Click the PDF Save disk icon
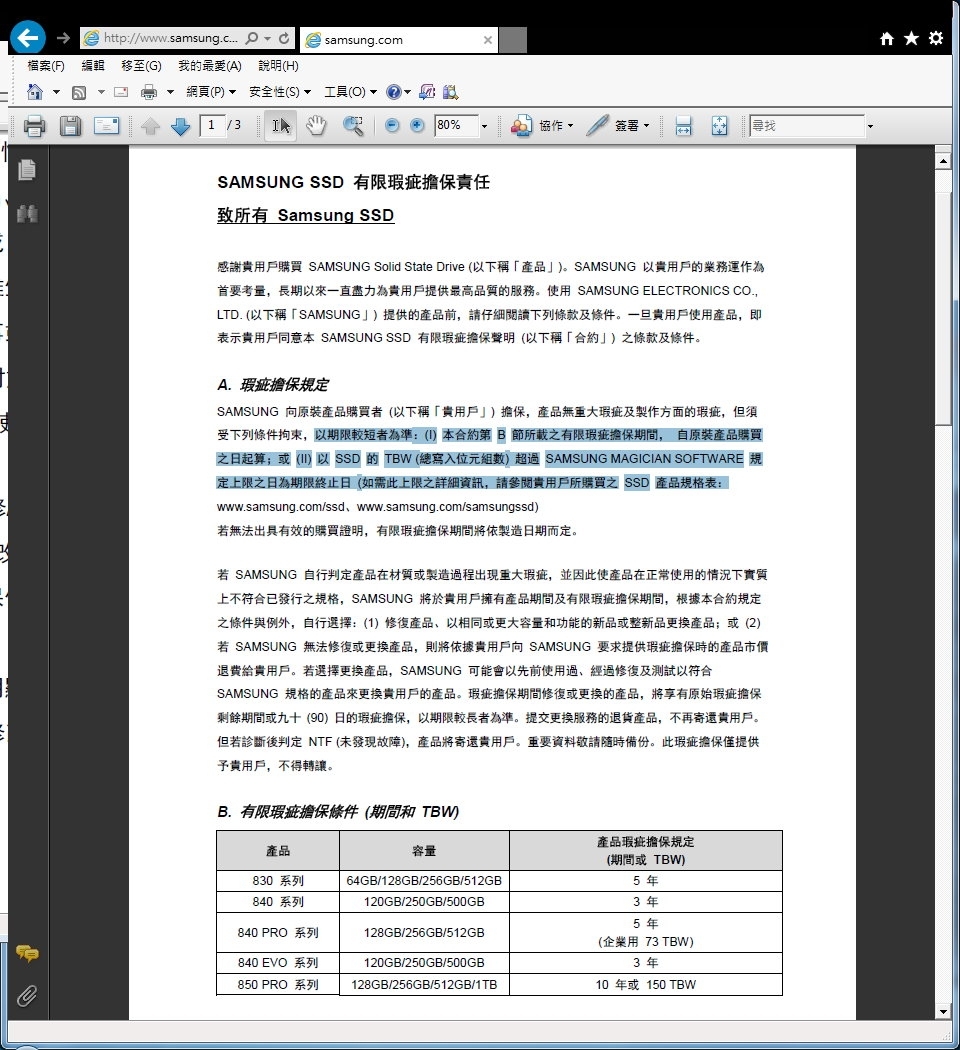The width and height of the screenshot is (960, 1050). (70, 126)
